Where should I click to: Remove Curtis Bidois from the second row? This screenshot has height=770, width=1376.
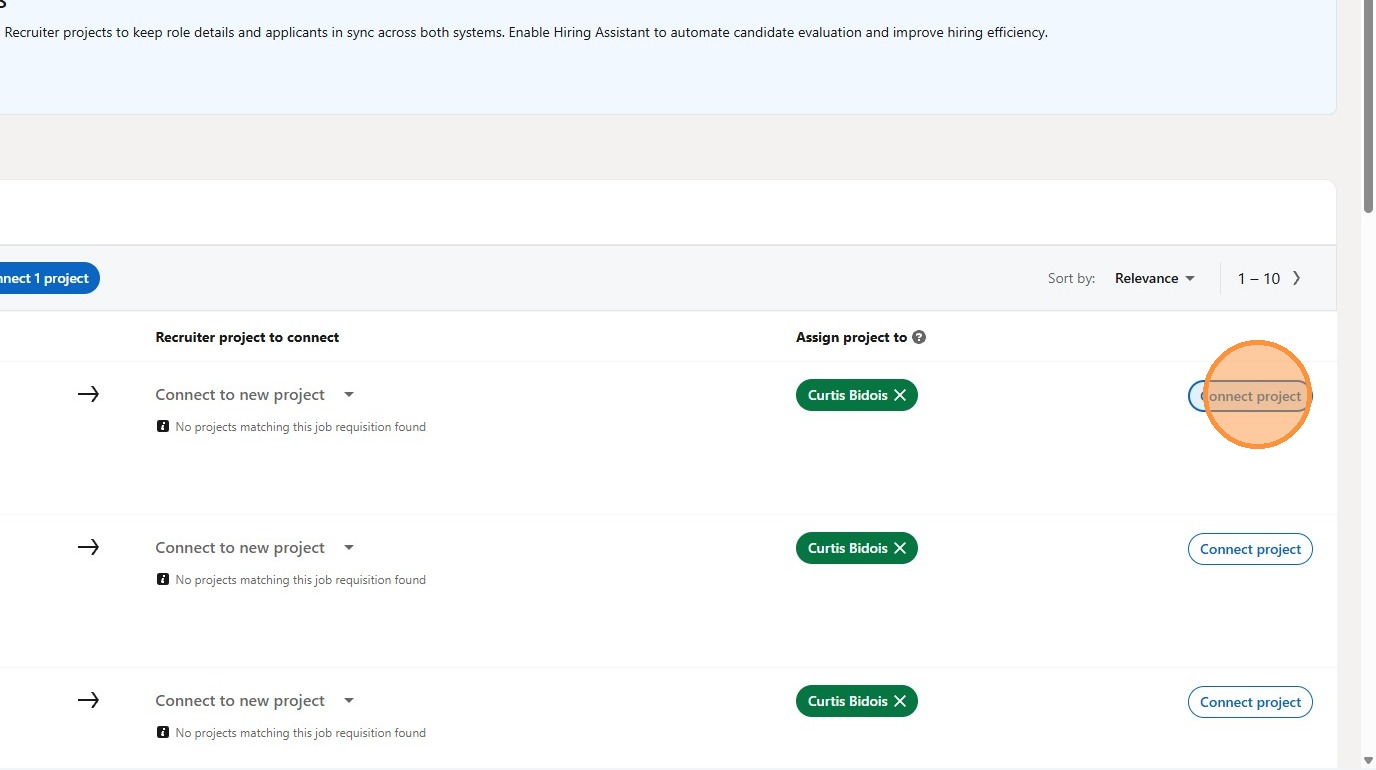click(900, 548)
